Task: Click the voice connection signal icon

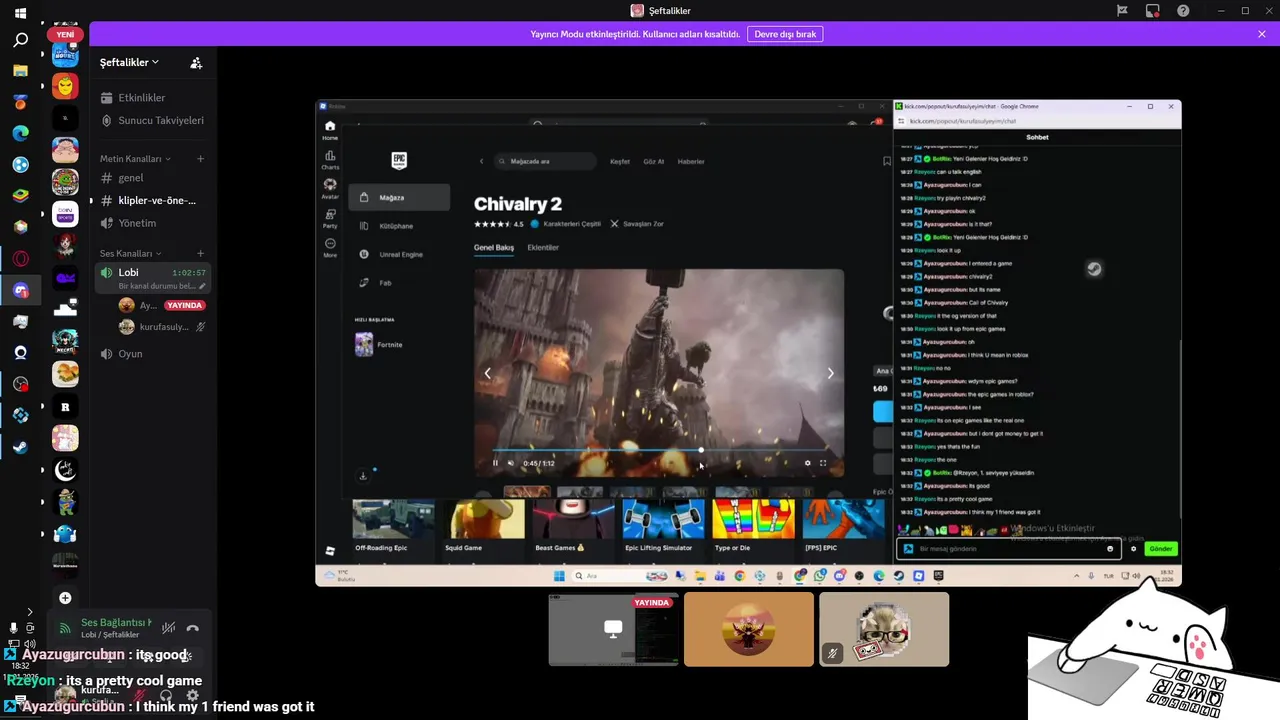Action: 65,628
